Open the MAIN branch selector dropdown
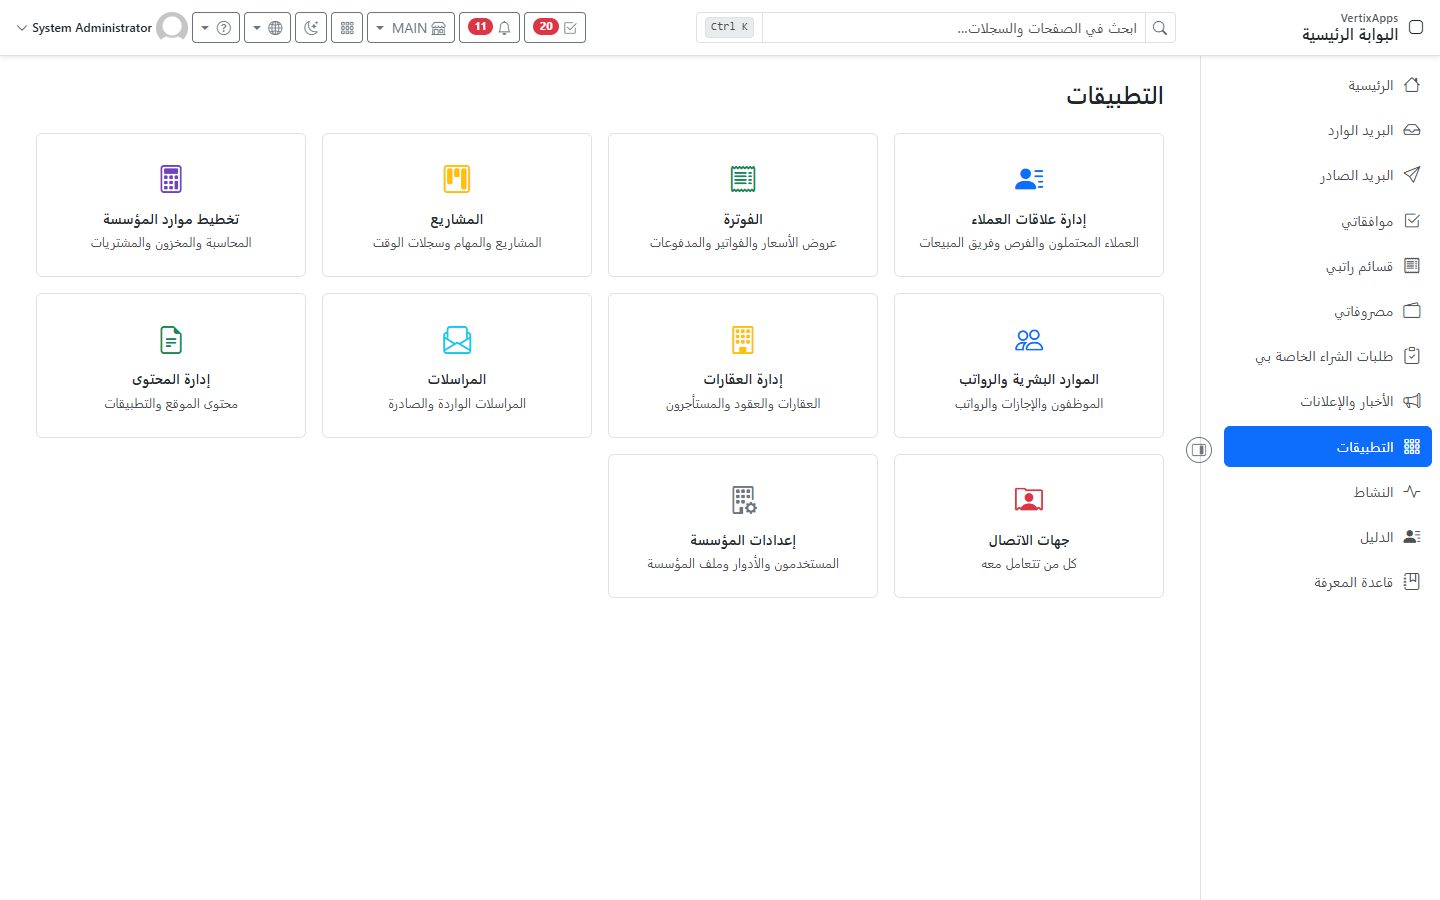1440x900 pixels. [411, 28]
